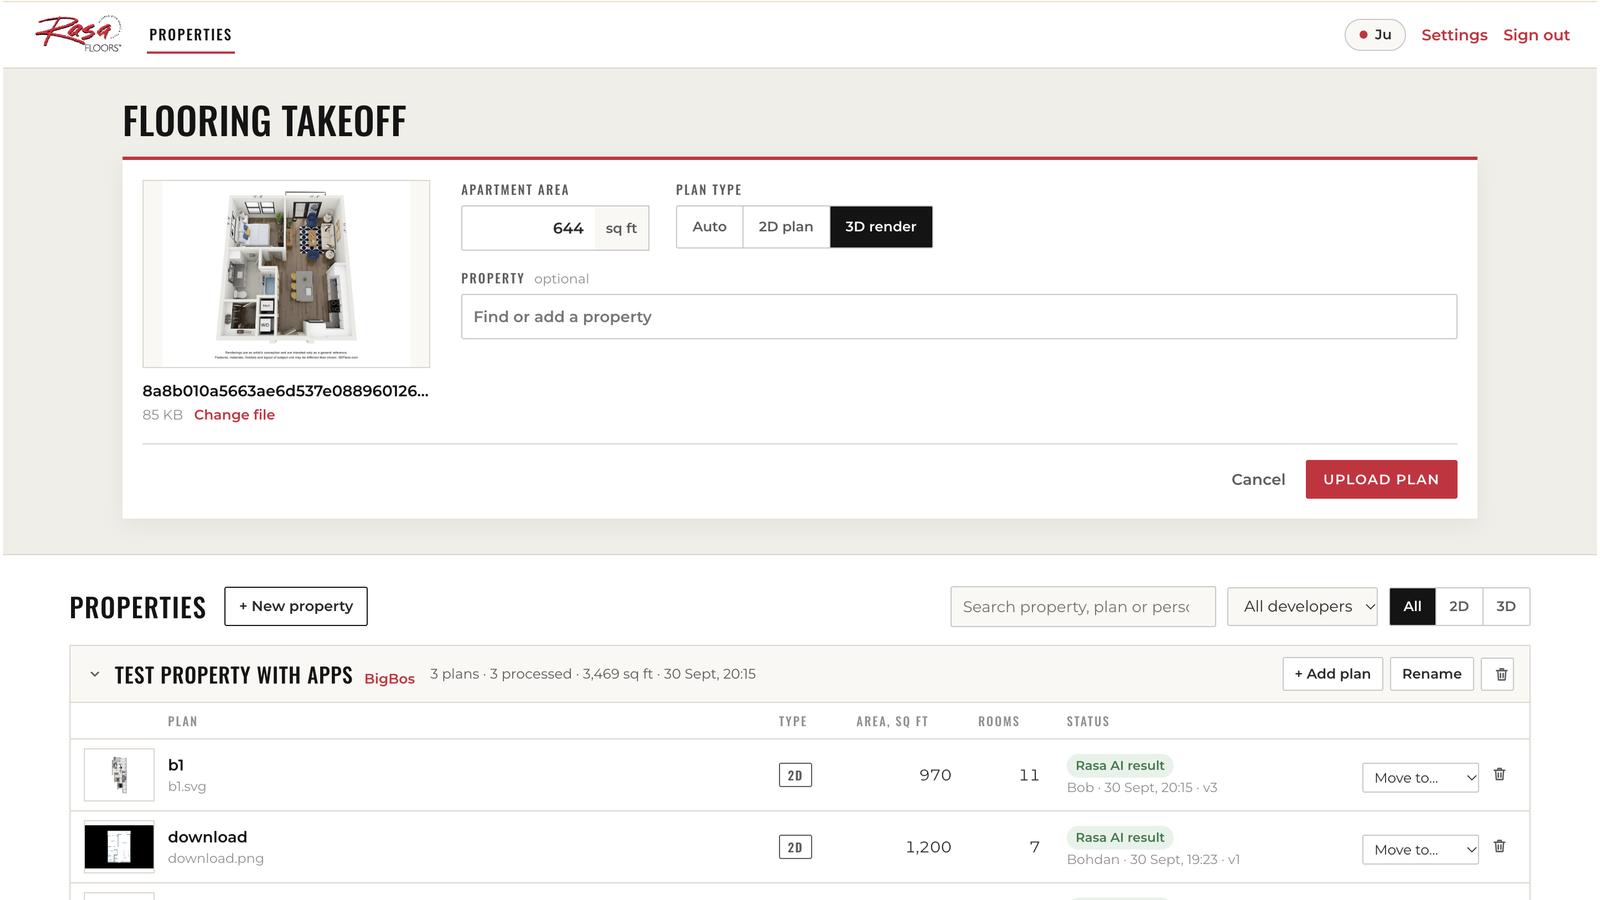Click the sq ft unit label

click(621, 228)
